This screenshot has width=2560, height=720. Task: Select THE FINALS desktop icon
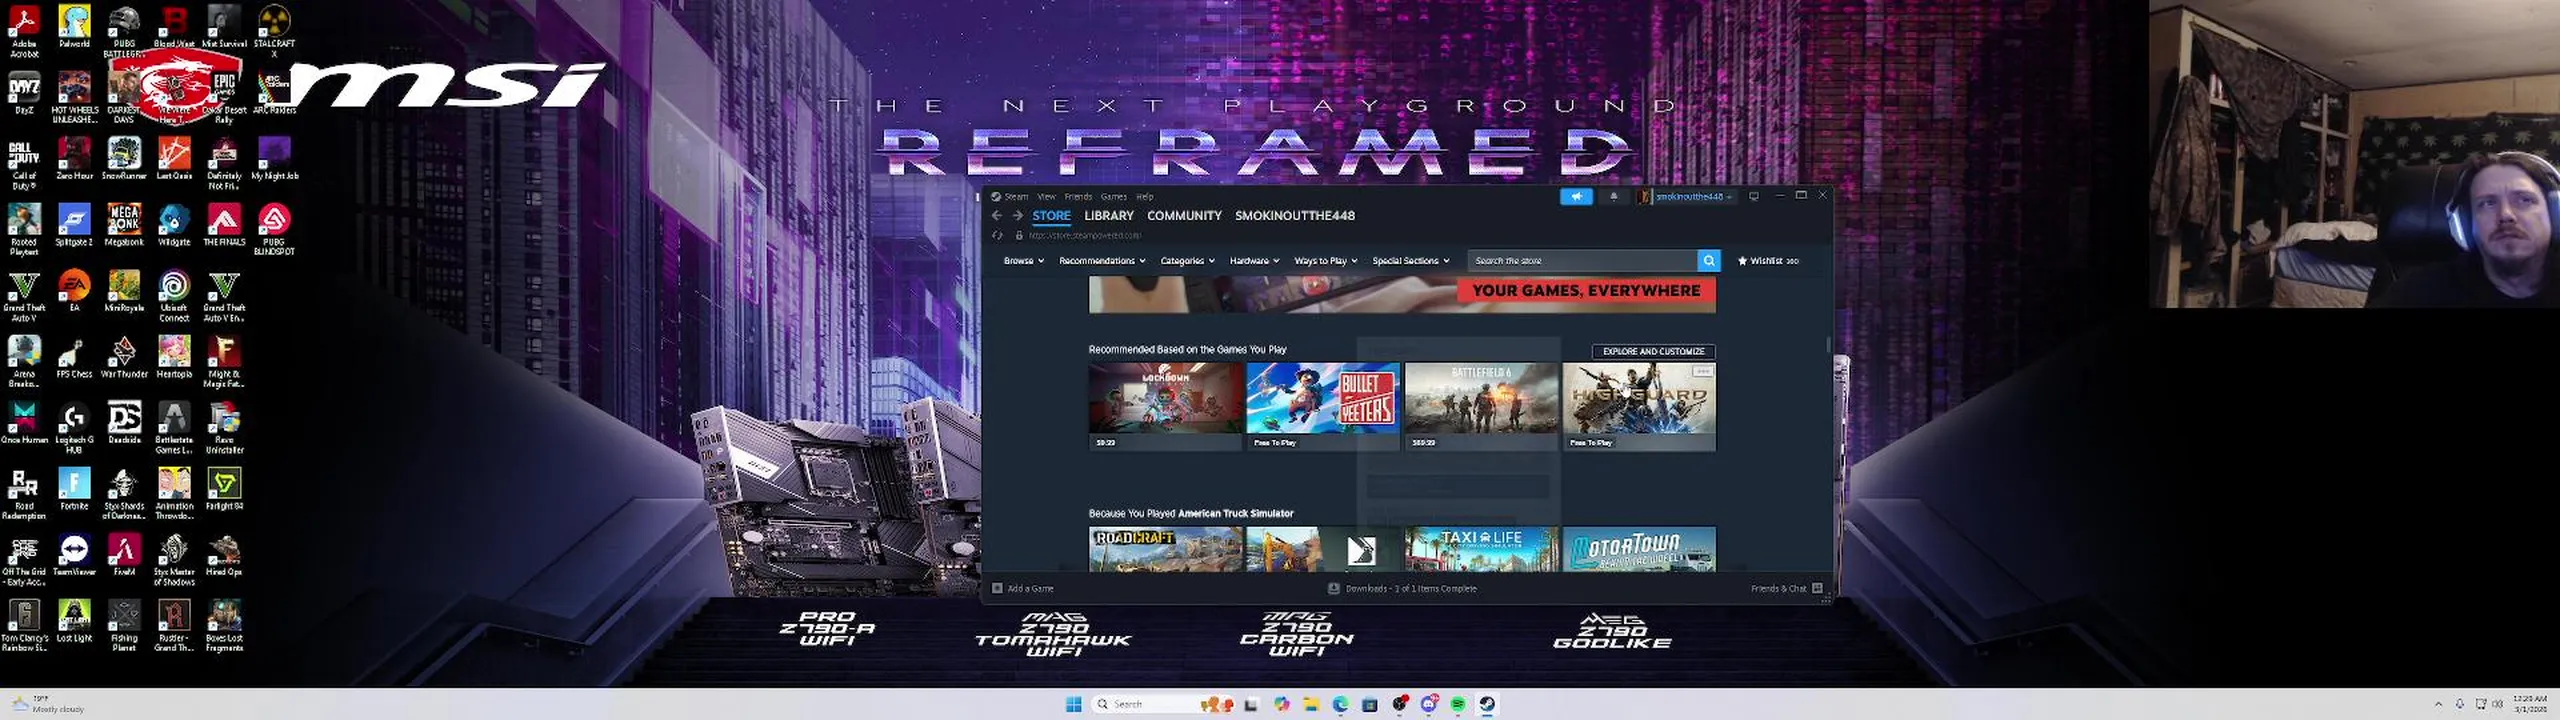point(224,225)
